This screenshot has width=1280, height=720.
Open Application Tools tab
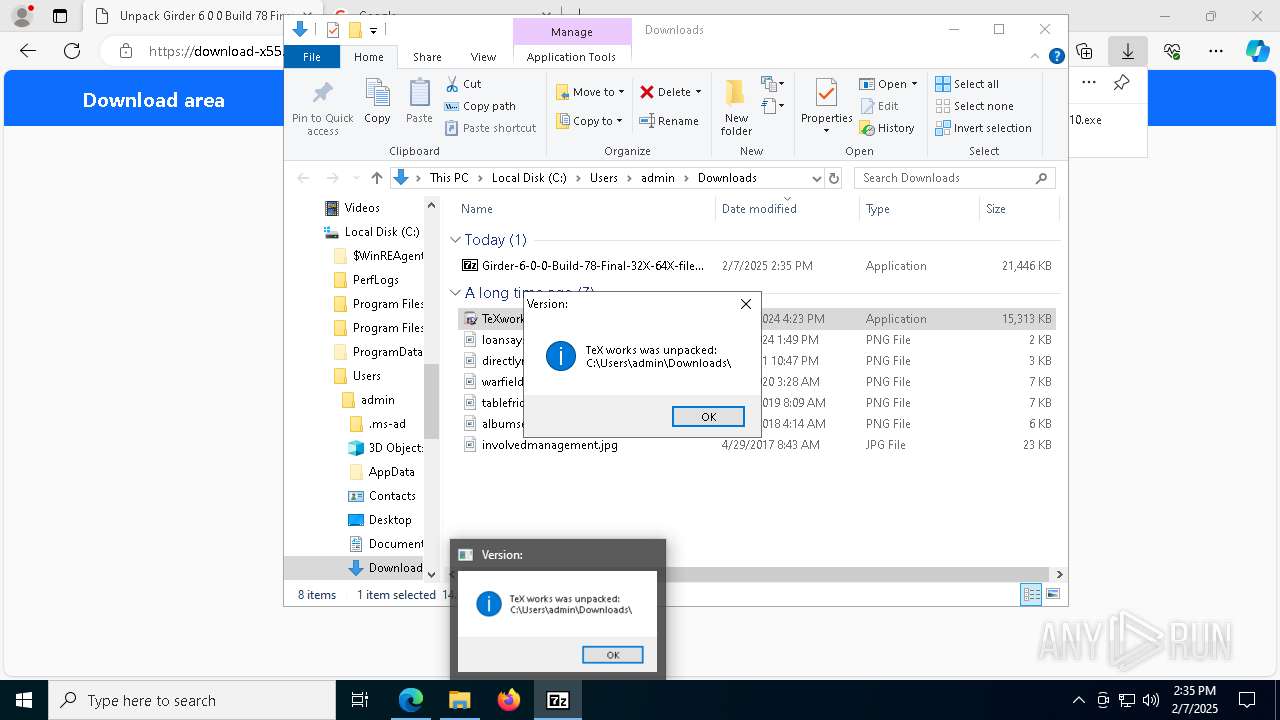pyautogui.click(x=571, y=57)
